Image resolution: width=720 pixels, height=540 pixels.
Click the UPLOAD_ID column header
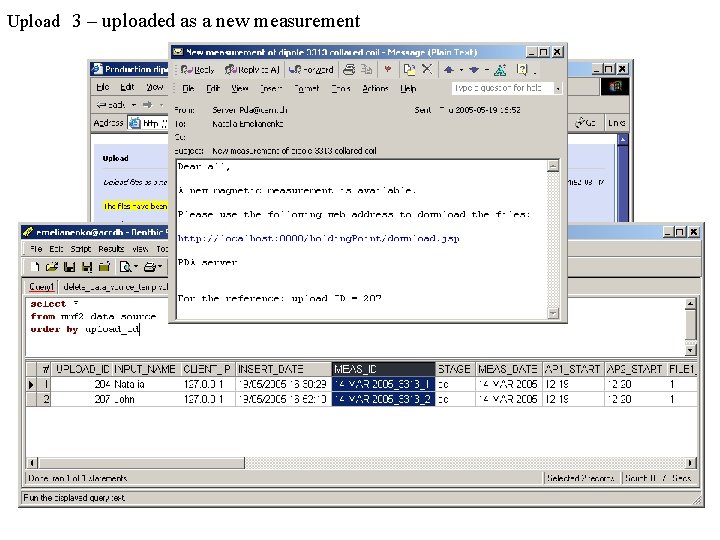coord(82,369)
